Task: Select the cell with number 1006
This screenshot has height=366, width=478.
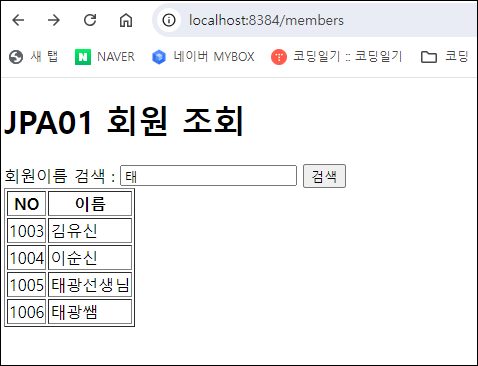Action: point(27,312)
